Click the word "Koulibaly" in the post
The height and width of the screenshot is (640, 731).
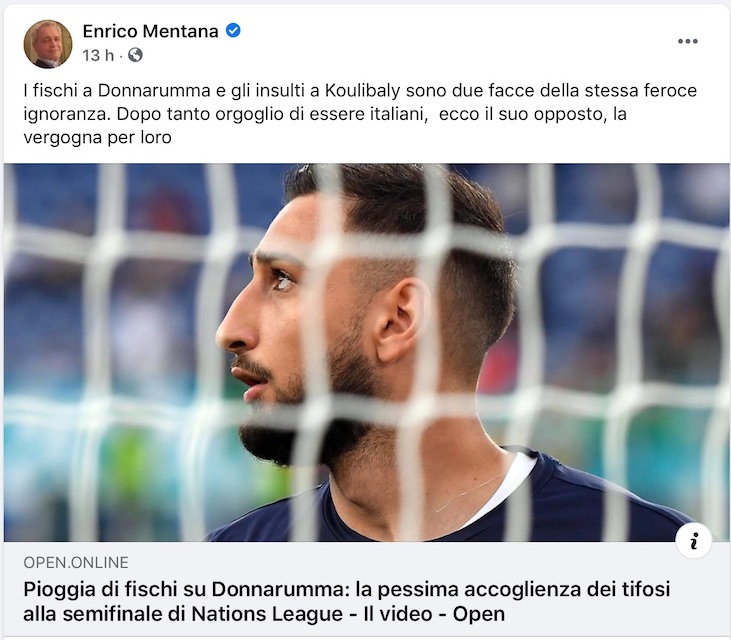(362, 90)
